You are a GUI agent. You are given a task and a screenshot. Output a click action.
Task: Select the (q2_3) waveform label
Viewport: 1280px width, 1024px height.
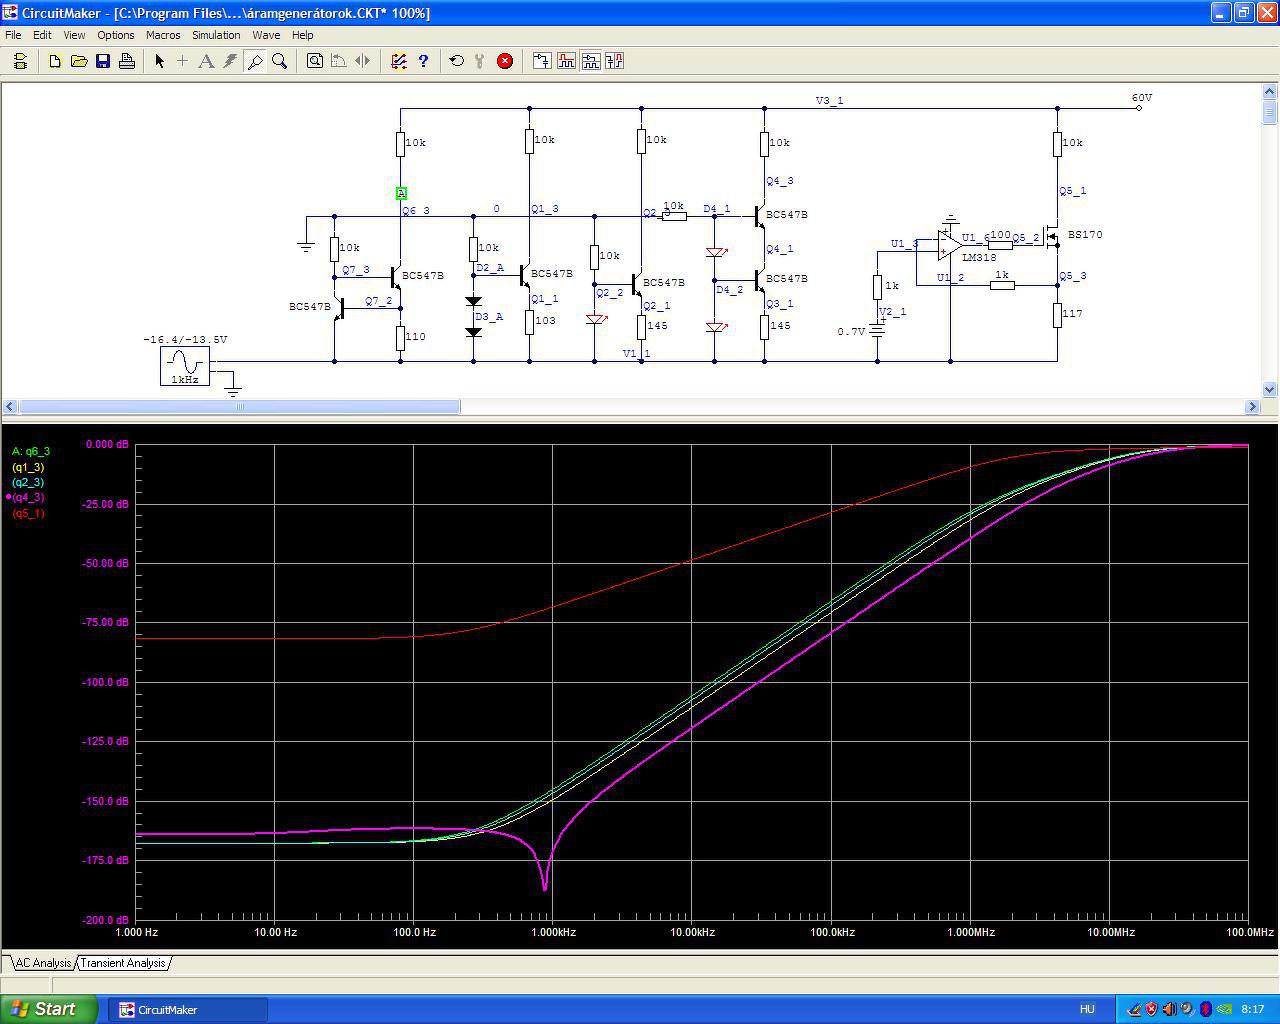coord(28,482)
